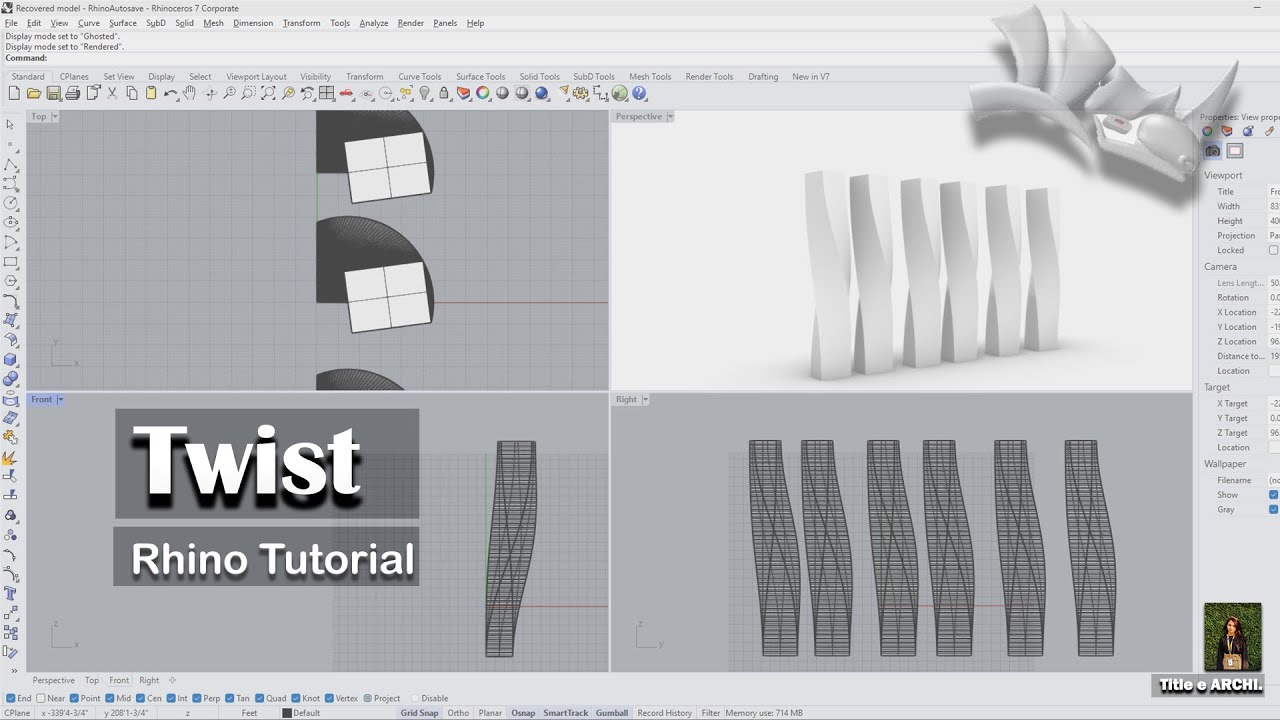Open a file with folder icon
This screenshot has width=1280, height=720.
tap(33, 93)
